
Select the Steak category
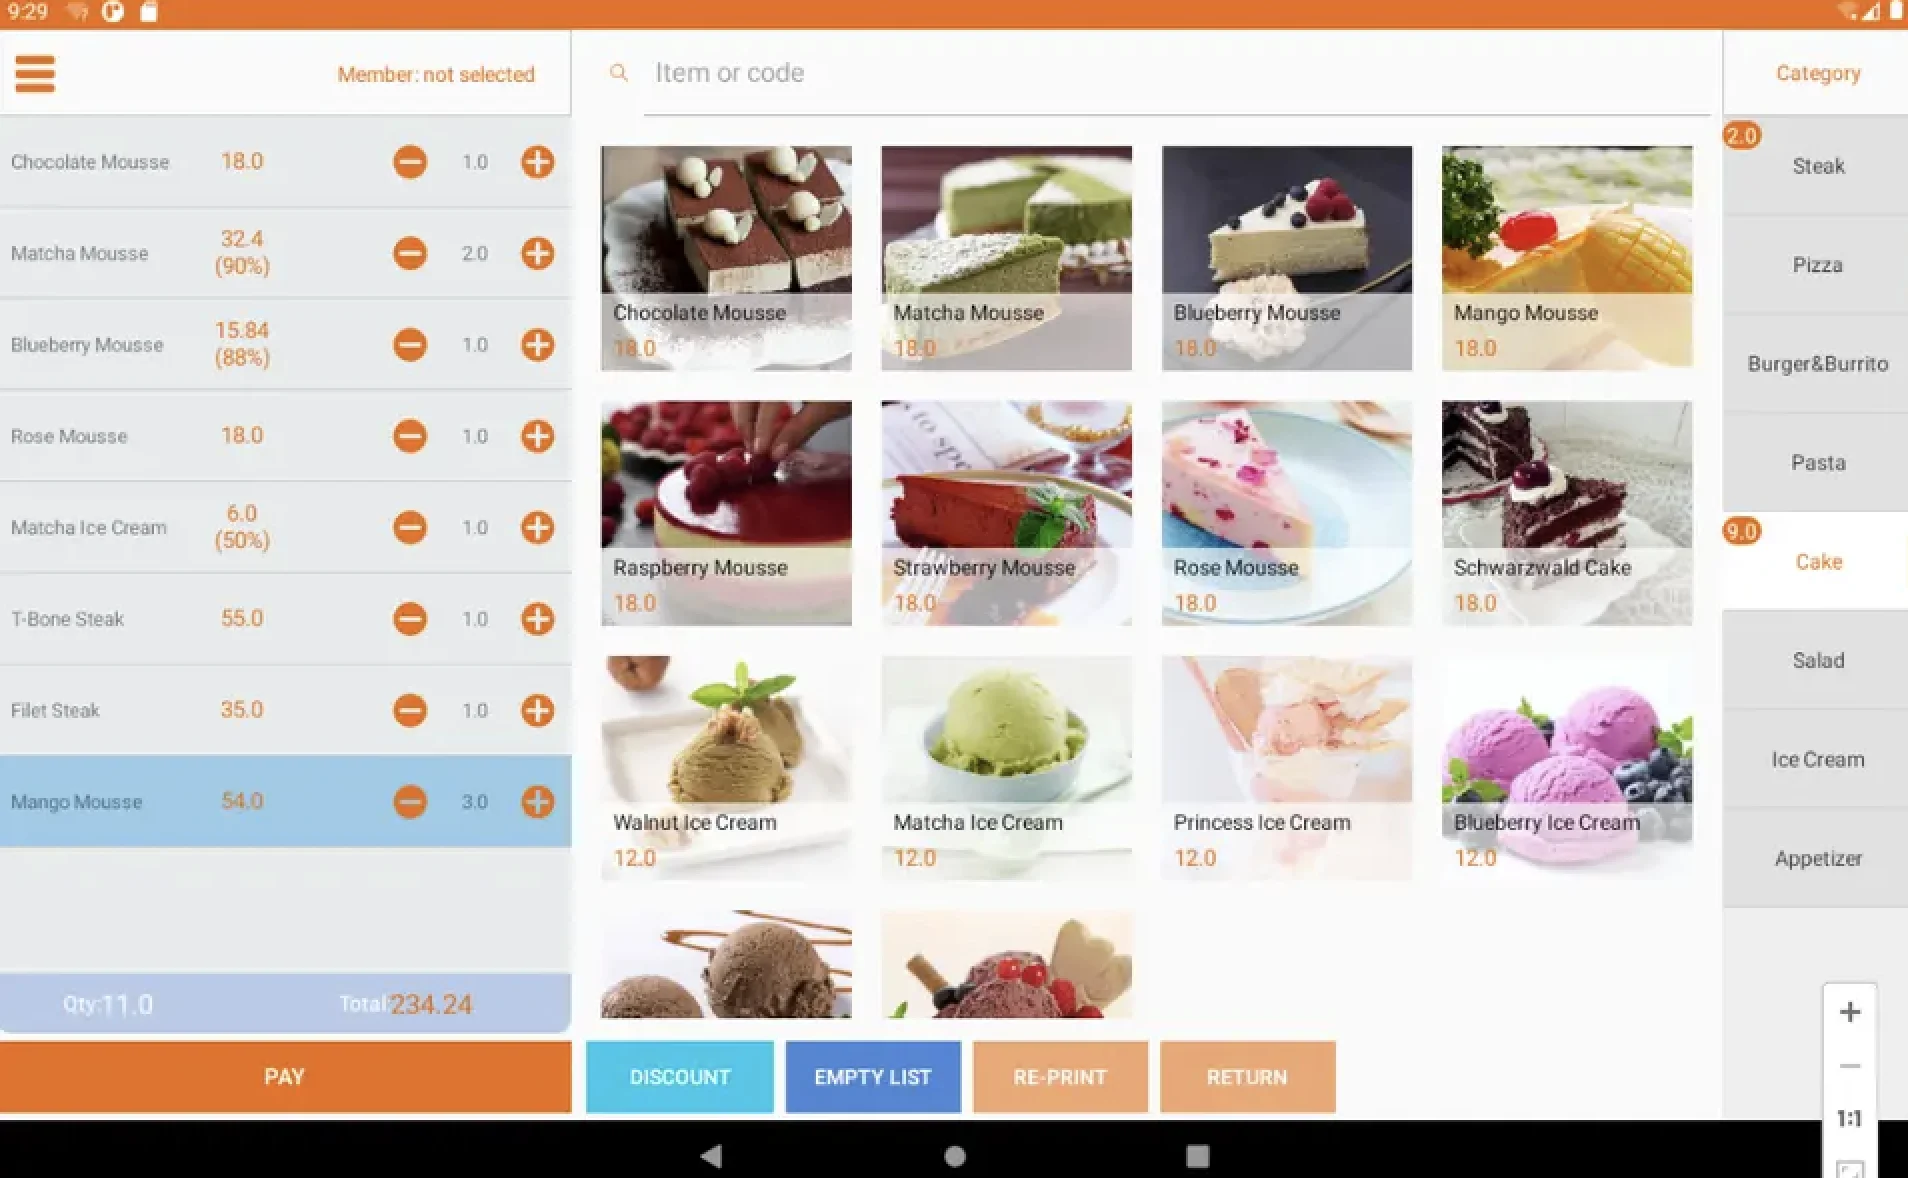pos(1816,166)
